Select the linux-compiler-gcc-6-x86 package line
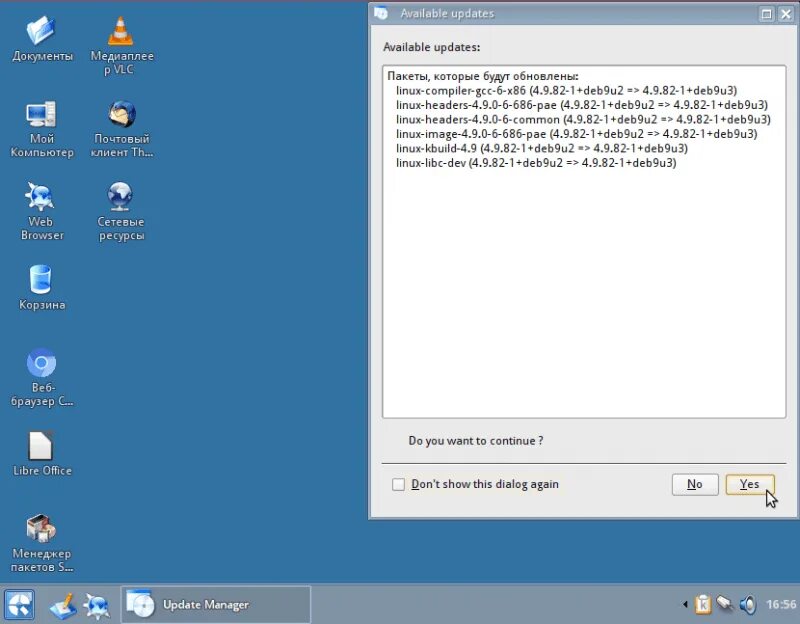 click(x=566, y=91)
